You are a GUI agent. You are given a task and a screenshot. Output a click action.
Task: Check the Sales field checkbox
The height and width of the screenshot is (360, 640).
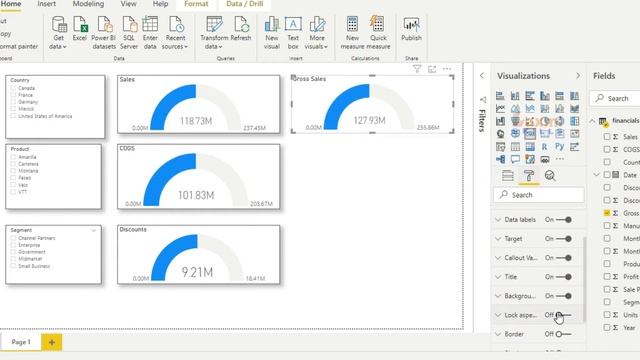click(607, 137)
